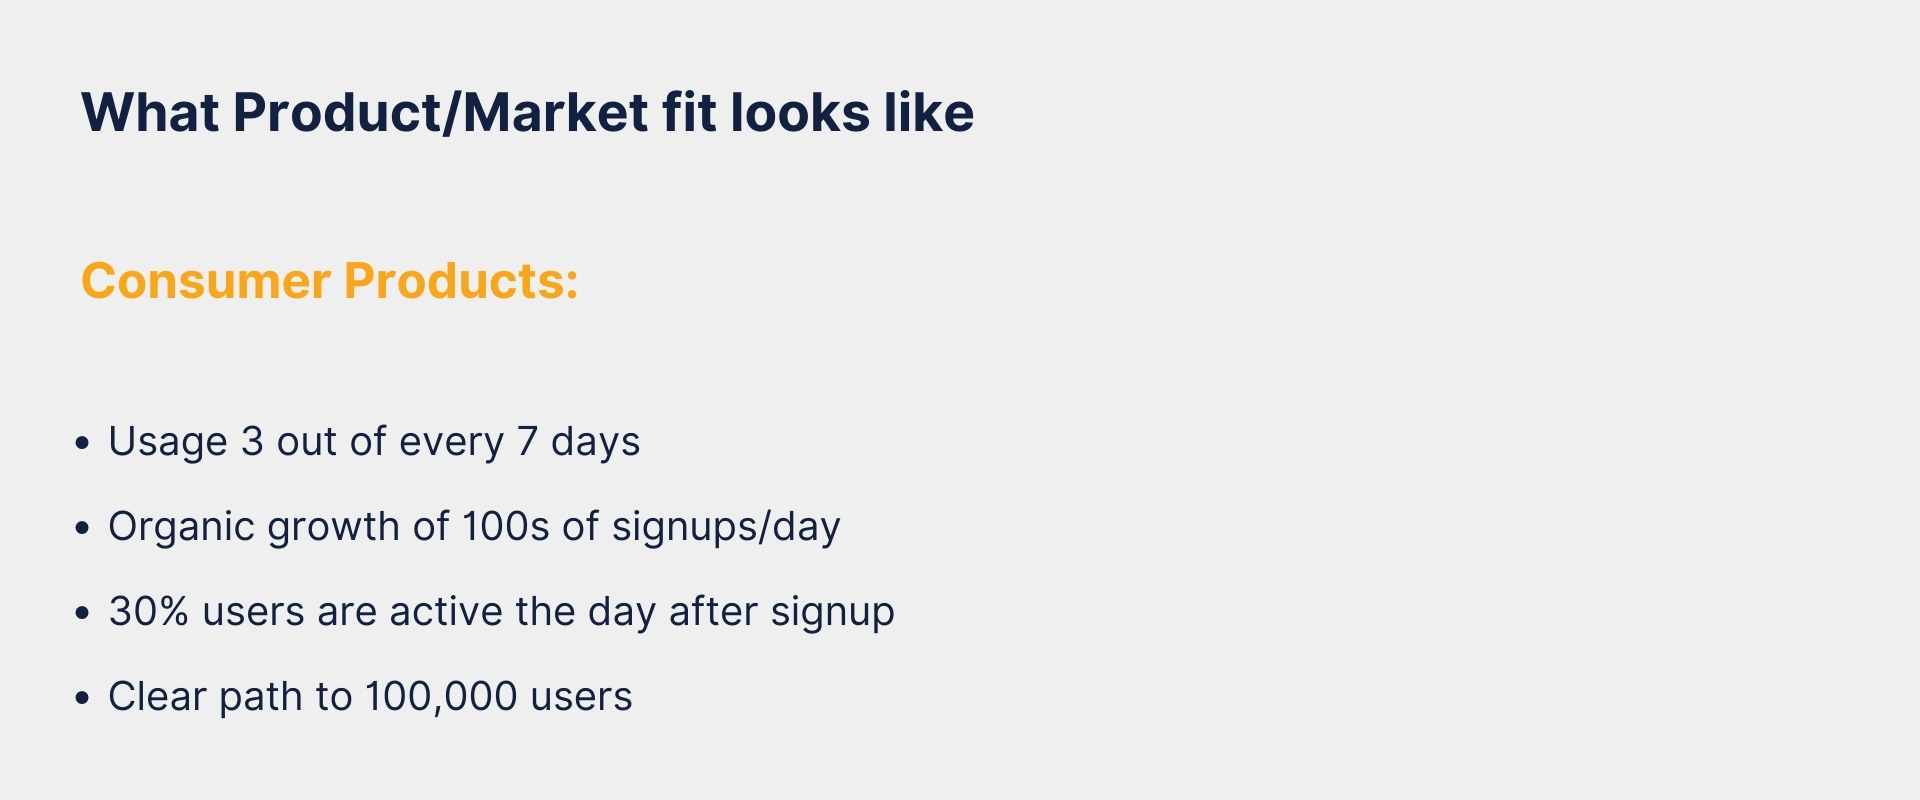Viewport: 1920px width, 800px height.
Task: Click the "Usage 3 out of every 7 days" bullet
Action: click(374, 442)
